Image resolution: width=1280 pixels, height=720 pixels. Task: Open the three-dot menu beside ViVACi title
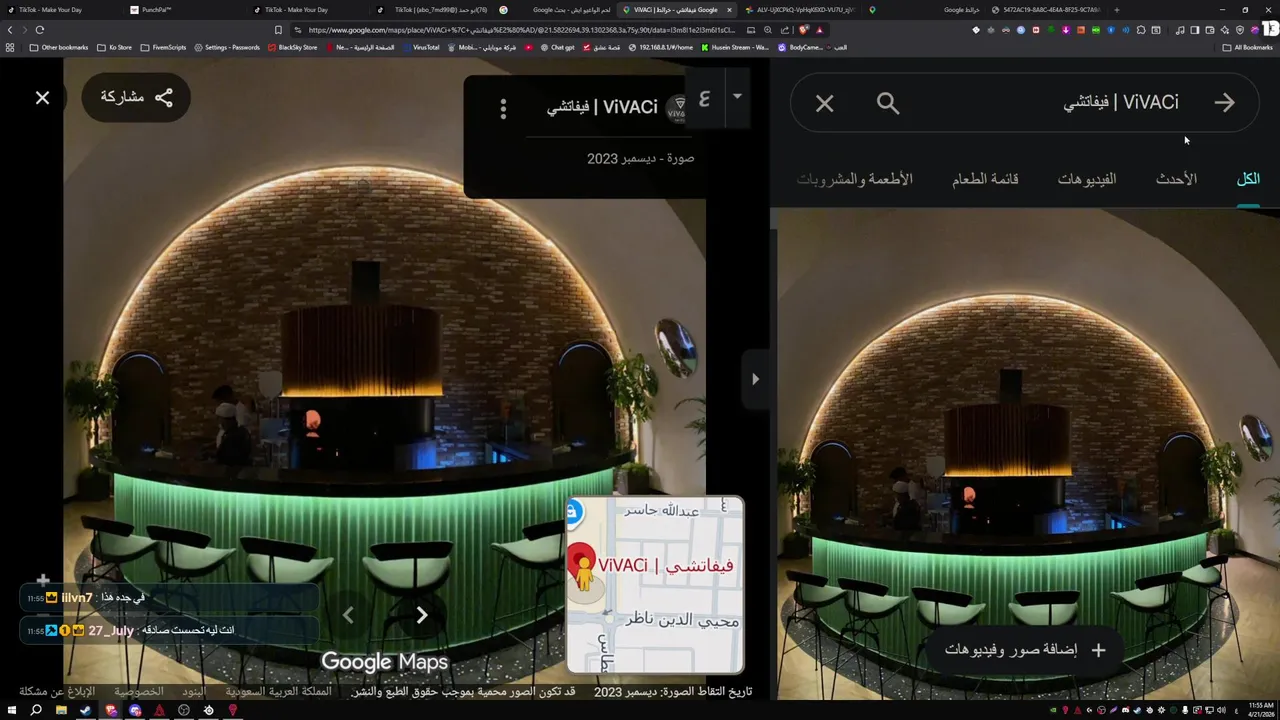[503, 107]
